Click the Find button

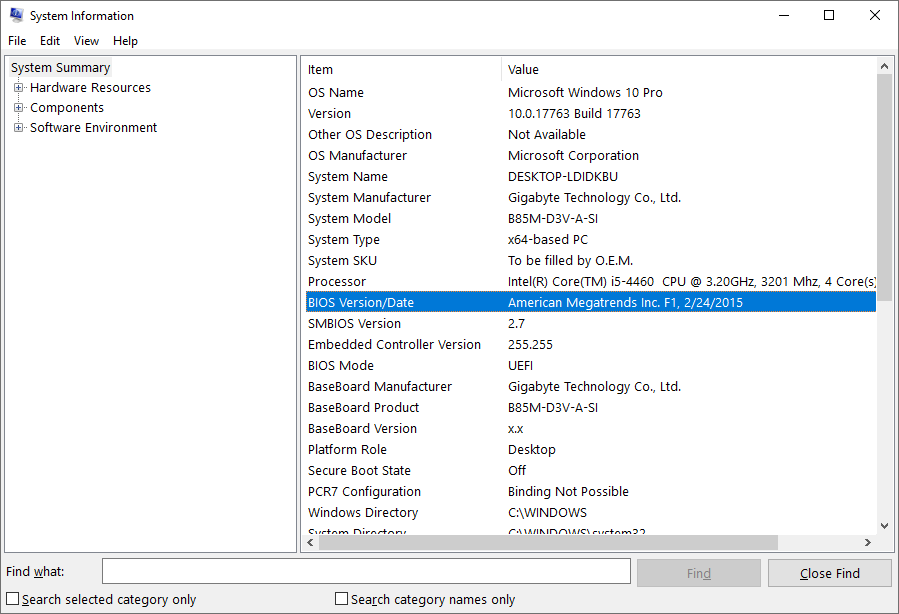click(x=699, y=573)
